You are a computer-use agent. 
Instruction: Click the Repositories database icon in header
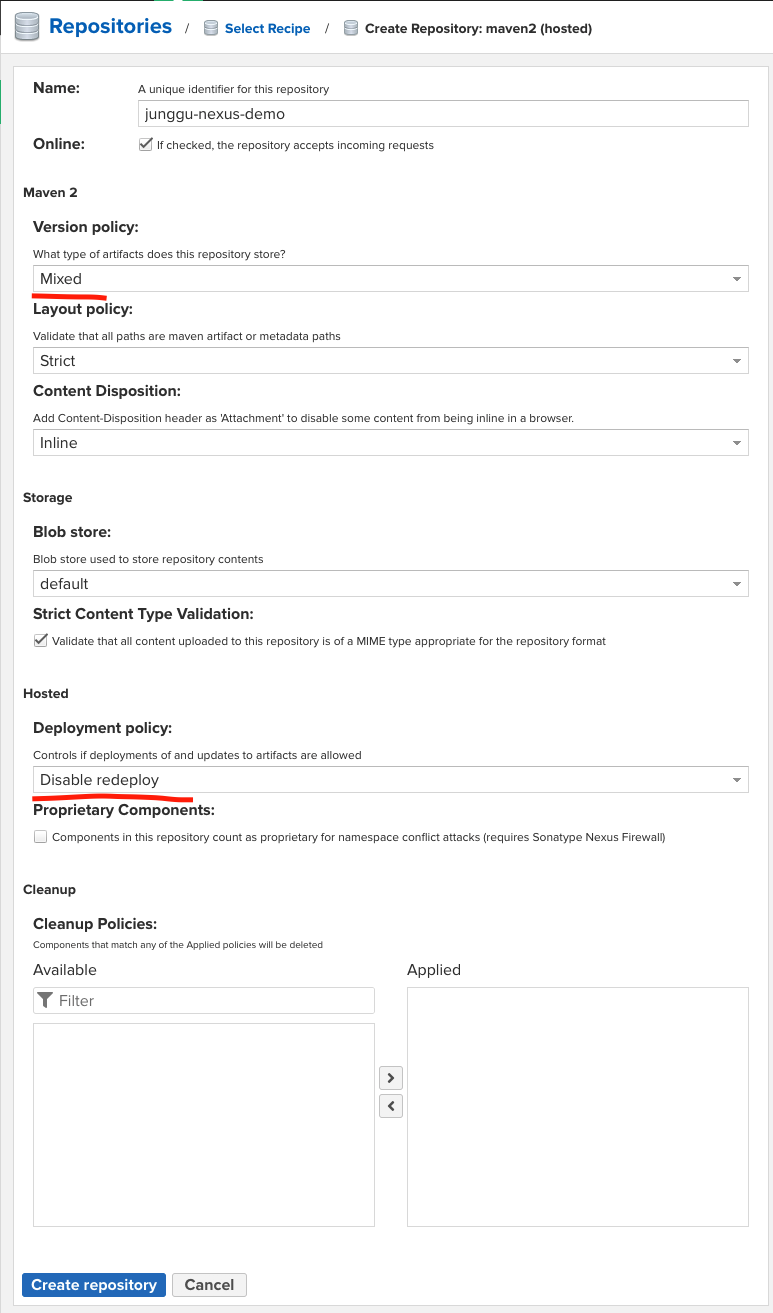(x=27, y=27)
